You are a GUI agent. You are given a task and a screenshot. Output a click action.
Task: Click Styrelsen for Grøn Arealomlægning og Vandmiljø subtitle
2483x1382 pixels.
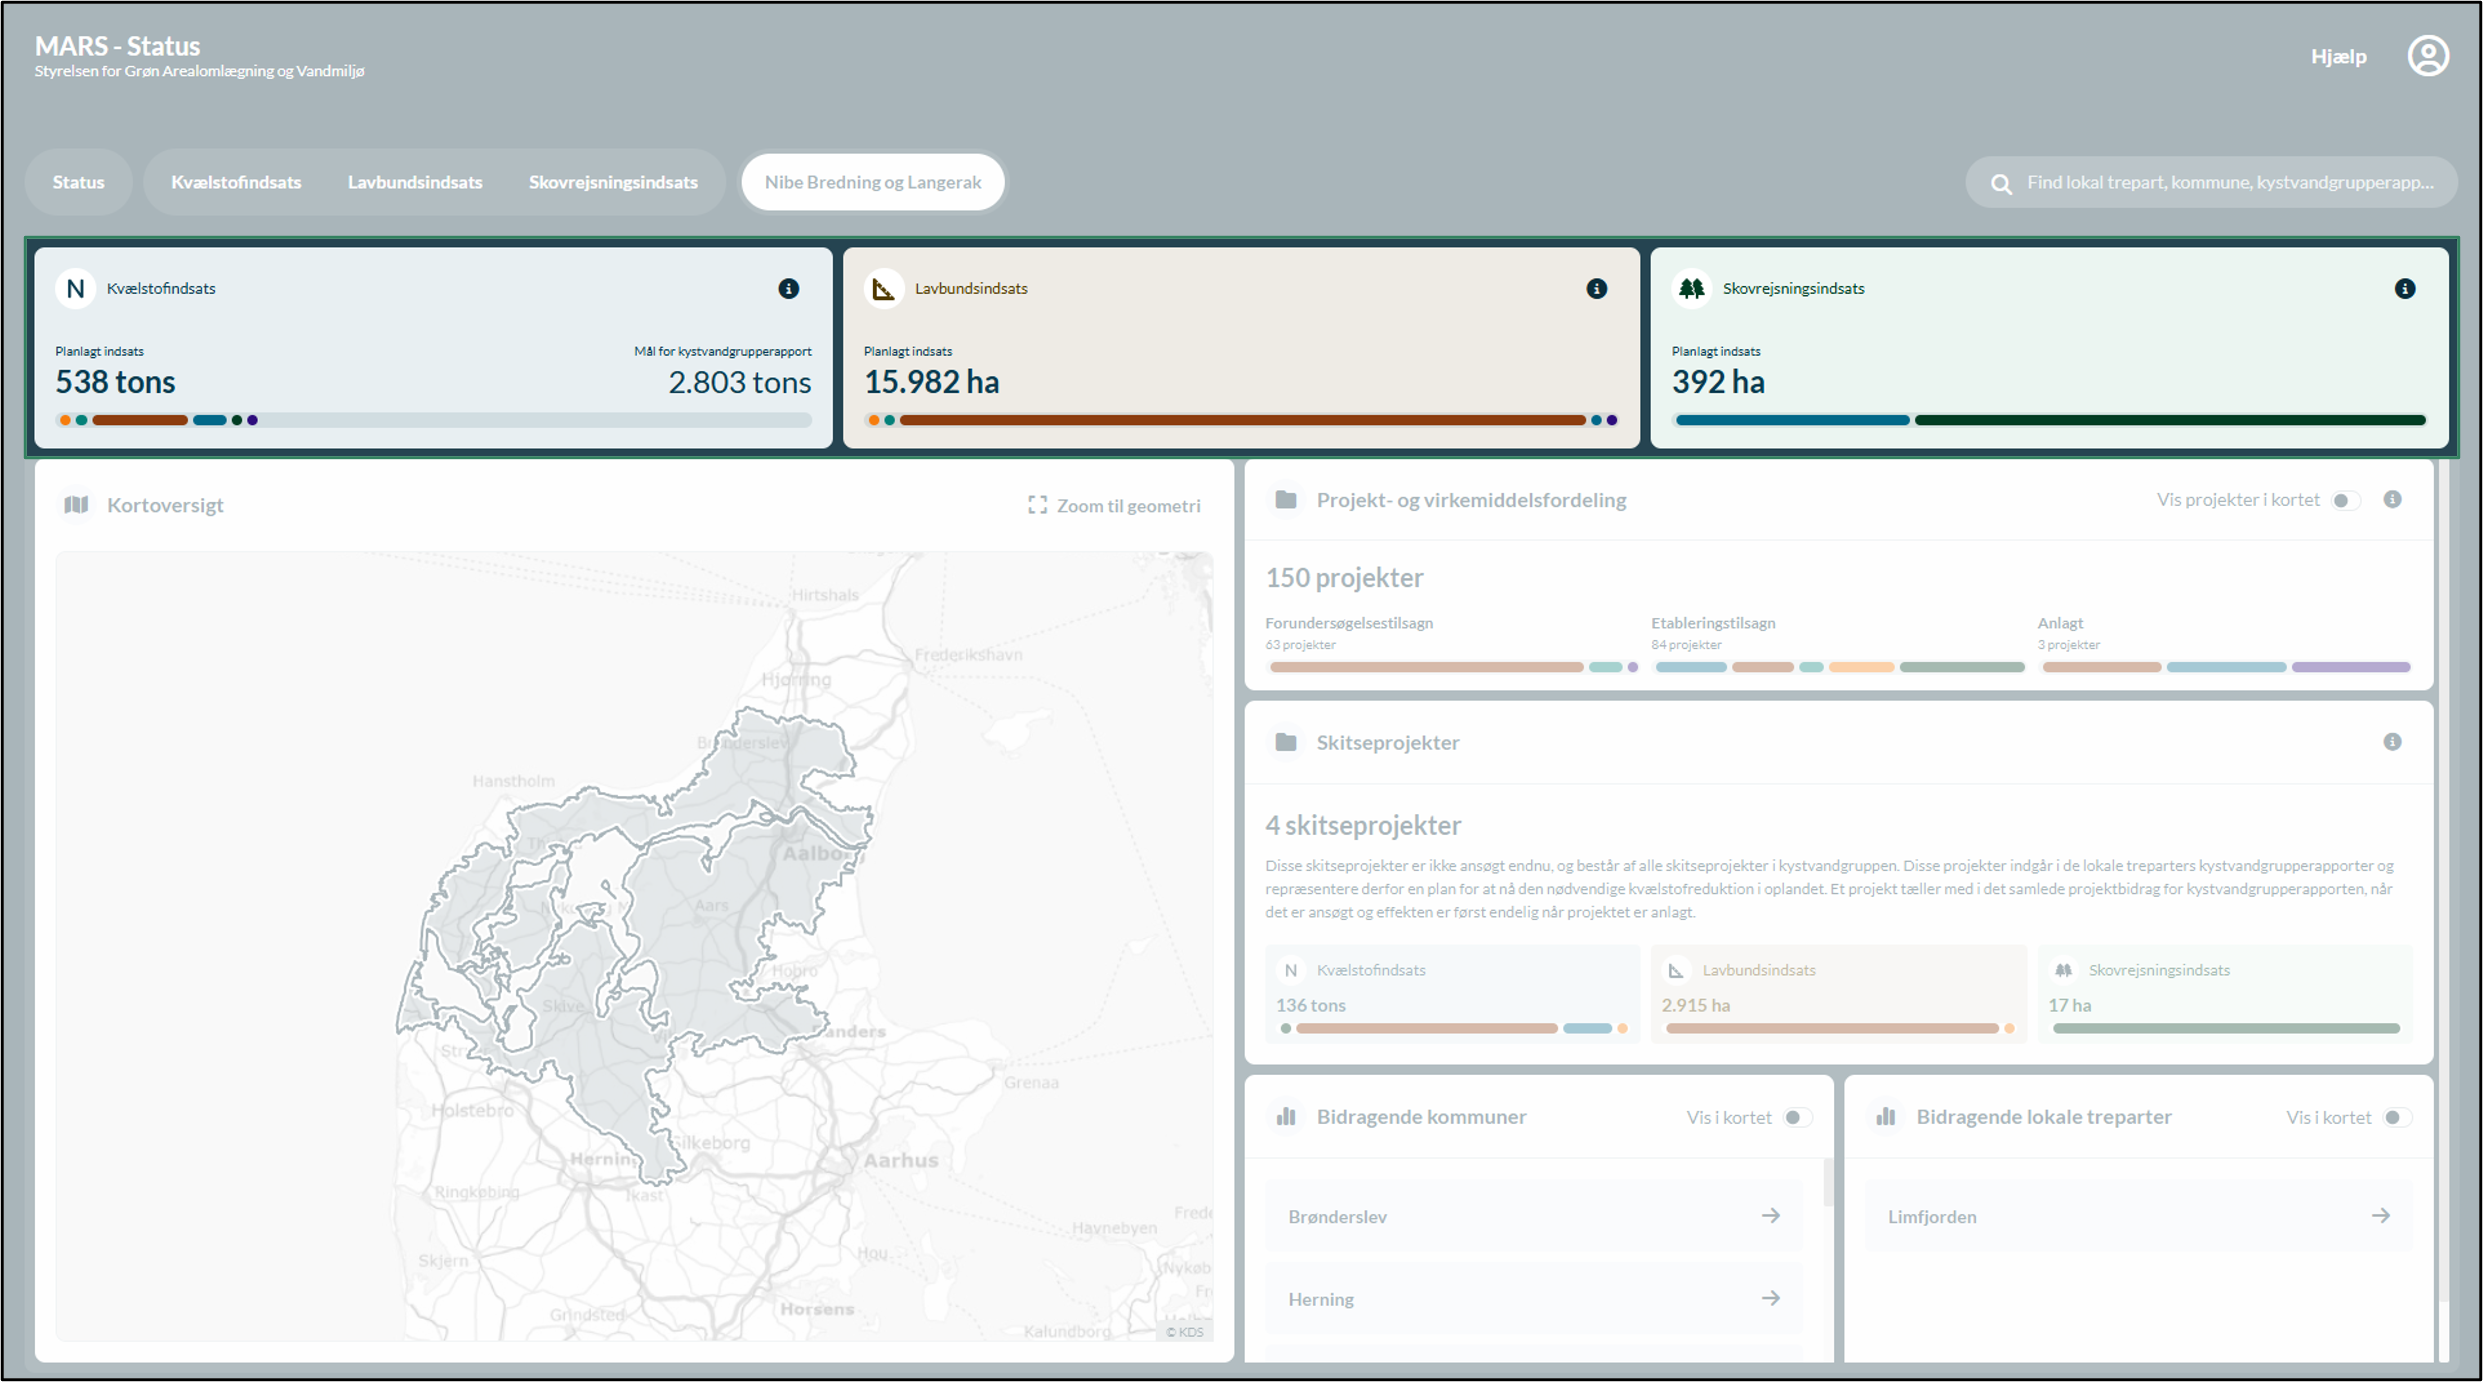(x=199, y=71)
